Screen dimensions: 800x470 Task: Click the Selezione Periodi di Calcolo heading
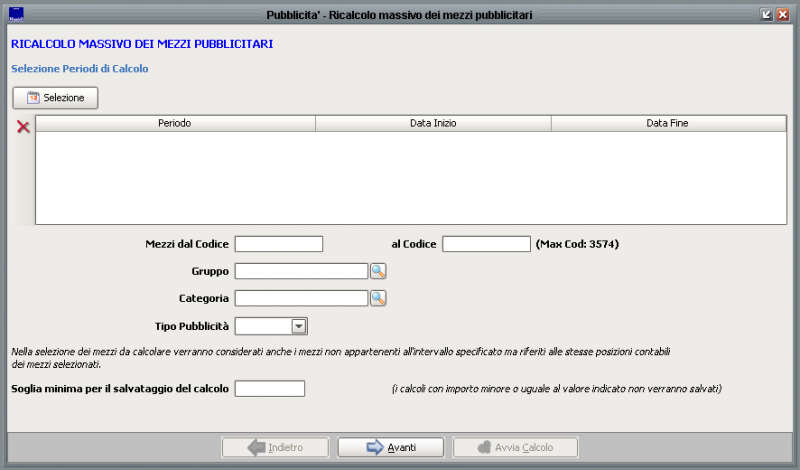[x=80, y=68]
